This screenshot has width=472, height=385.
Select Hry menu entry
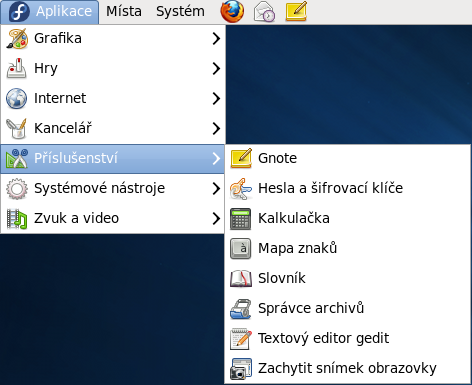click(x=113, y=69)
